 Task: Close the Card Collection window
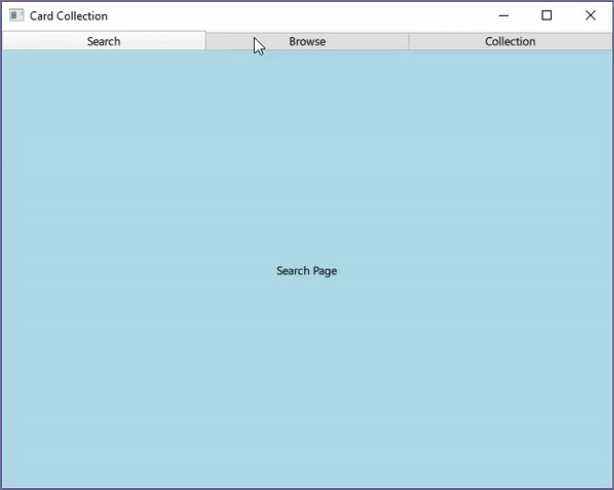(591, 16)
